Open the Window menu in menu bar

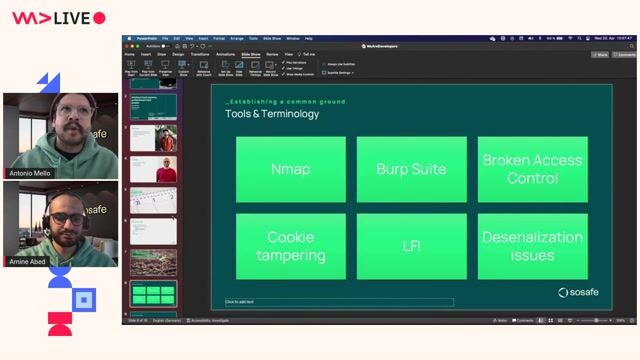coord(293,38)
